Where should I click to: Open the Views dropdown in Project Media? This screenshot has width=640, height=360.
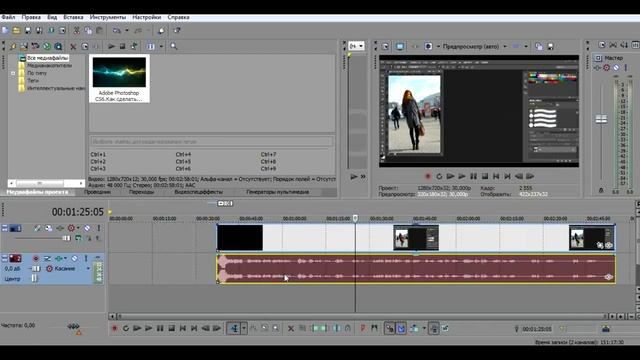(x=161, y=47)
